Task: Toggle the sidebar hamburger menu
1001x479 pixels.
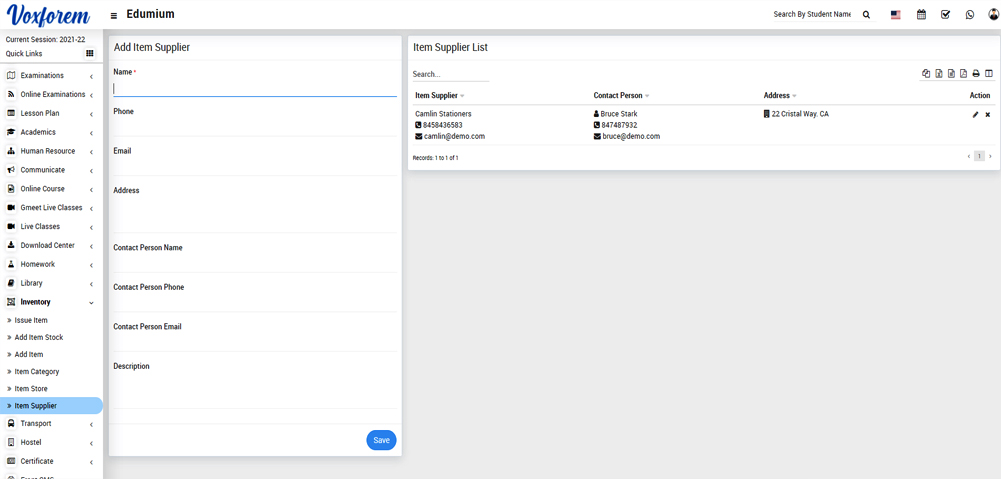Action: click(114, 16)
